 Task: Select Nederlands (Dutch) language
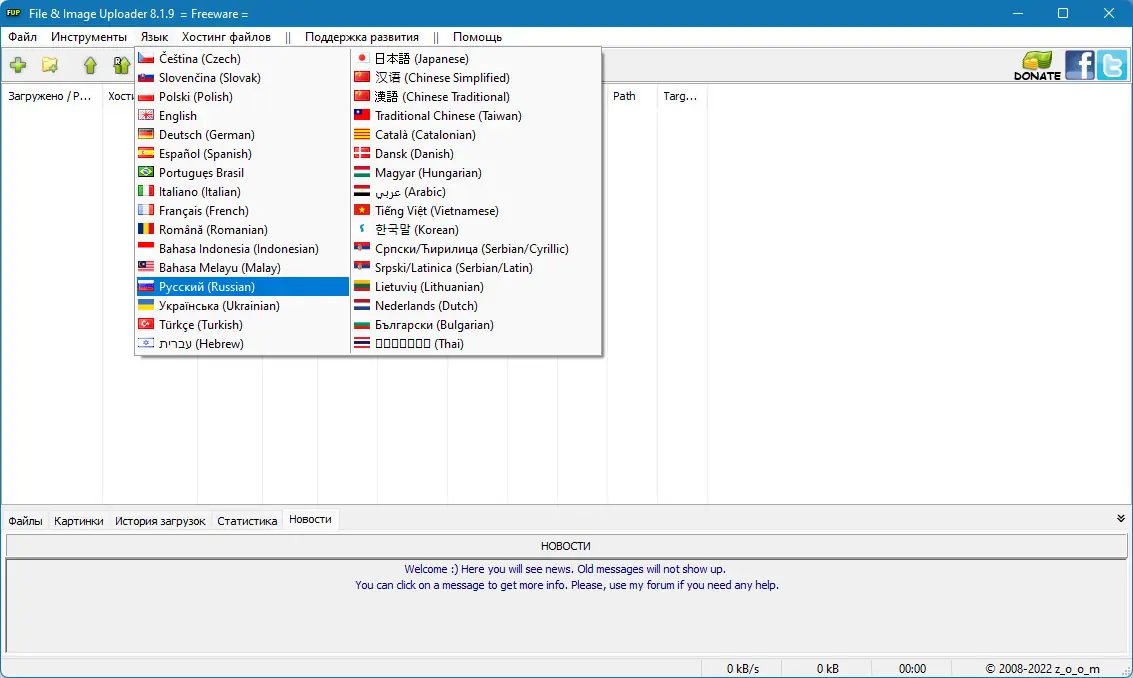coord(476,306)
